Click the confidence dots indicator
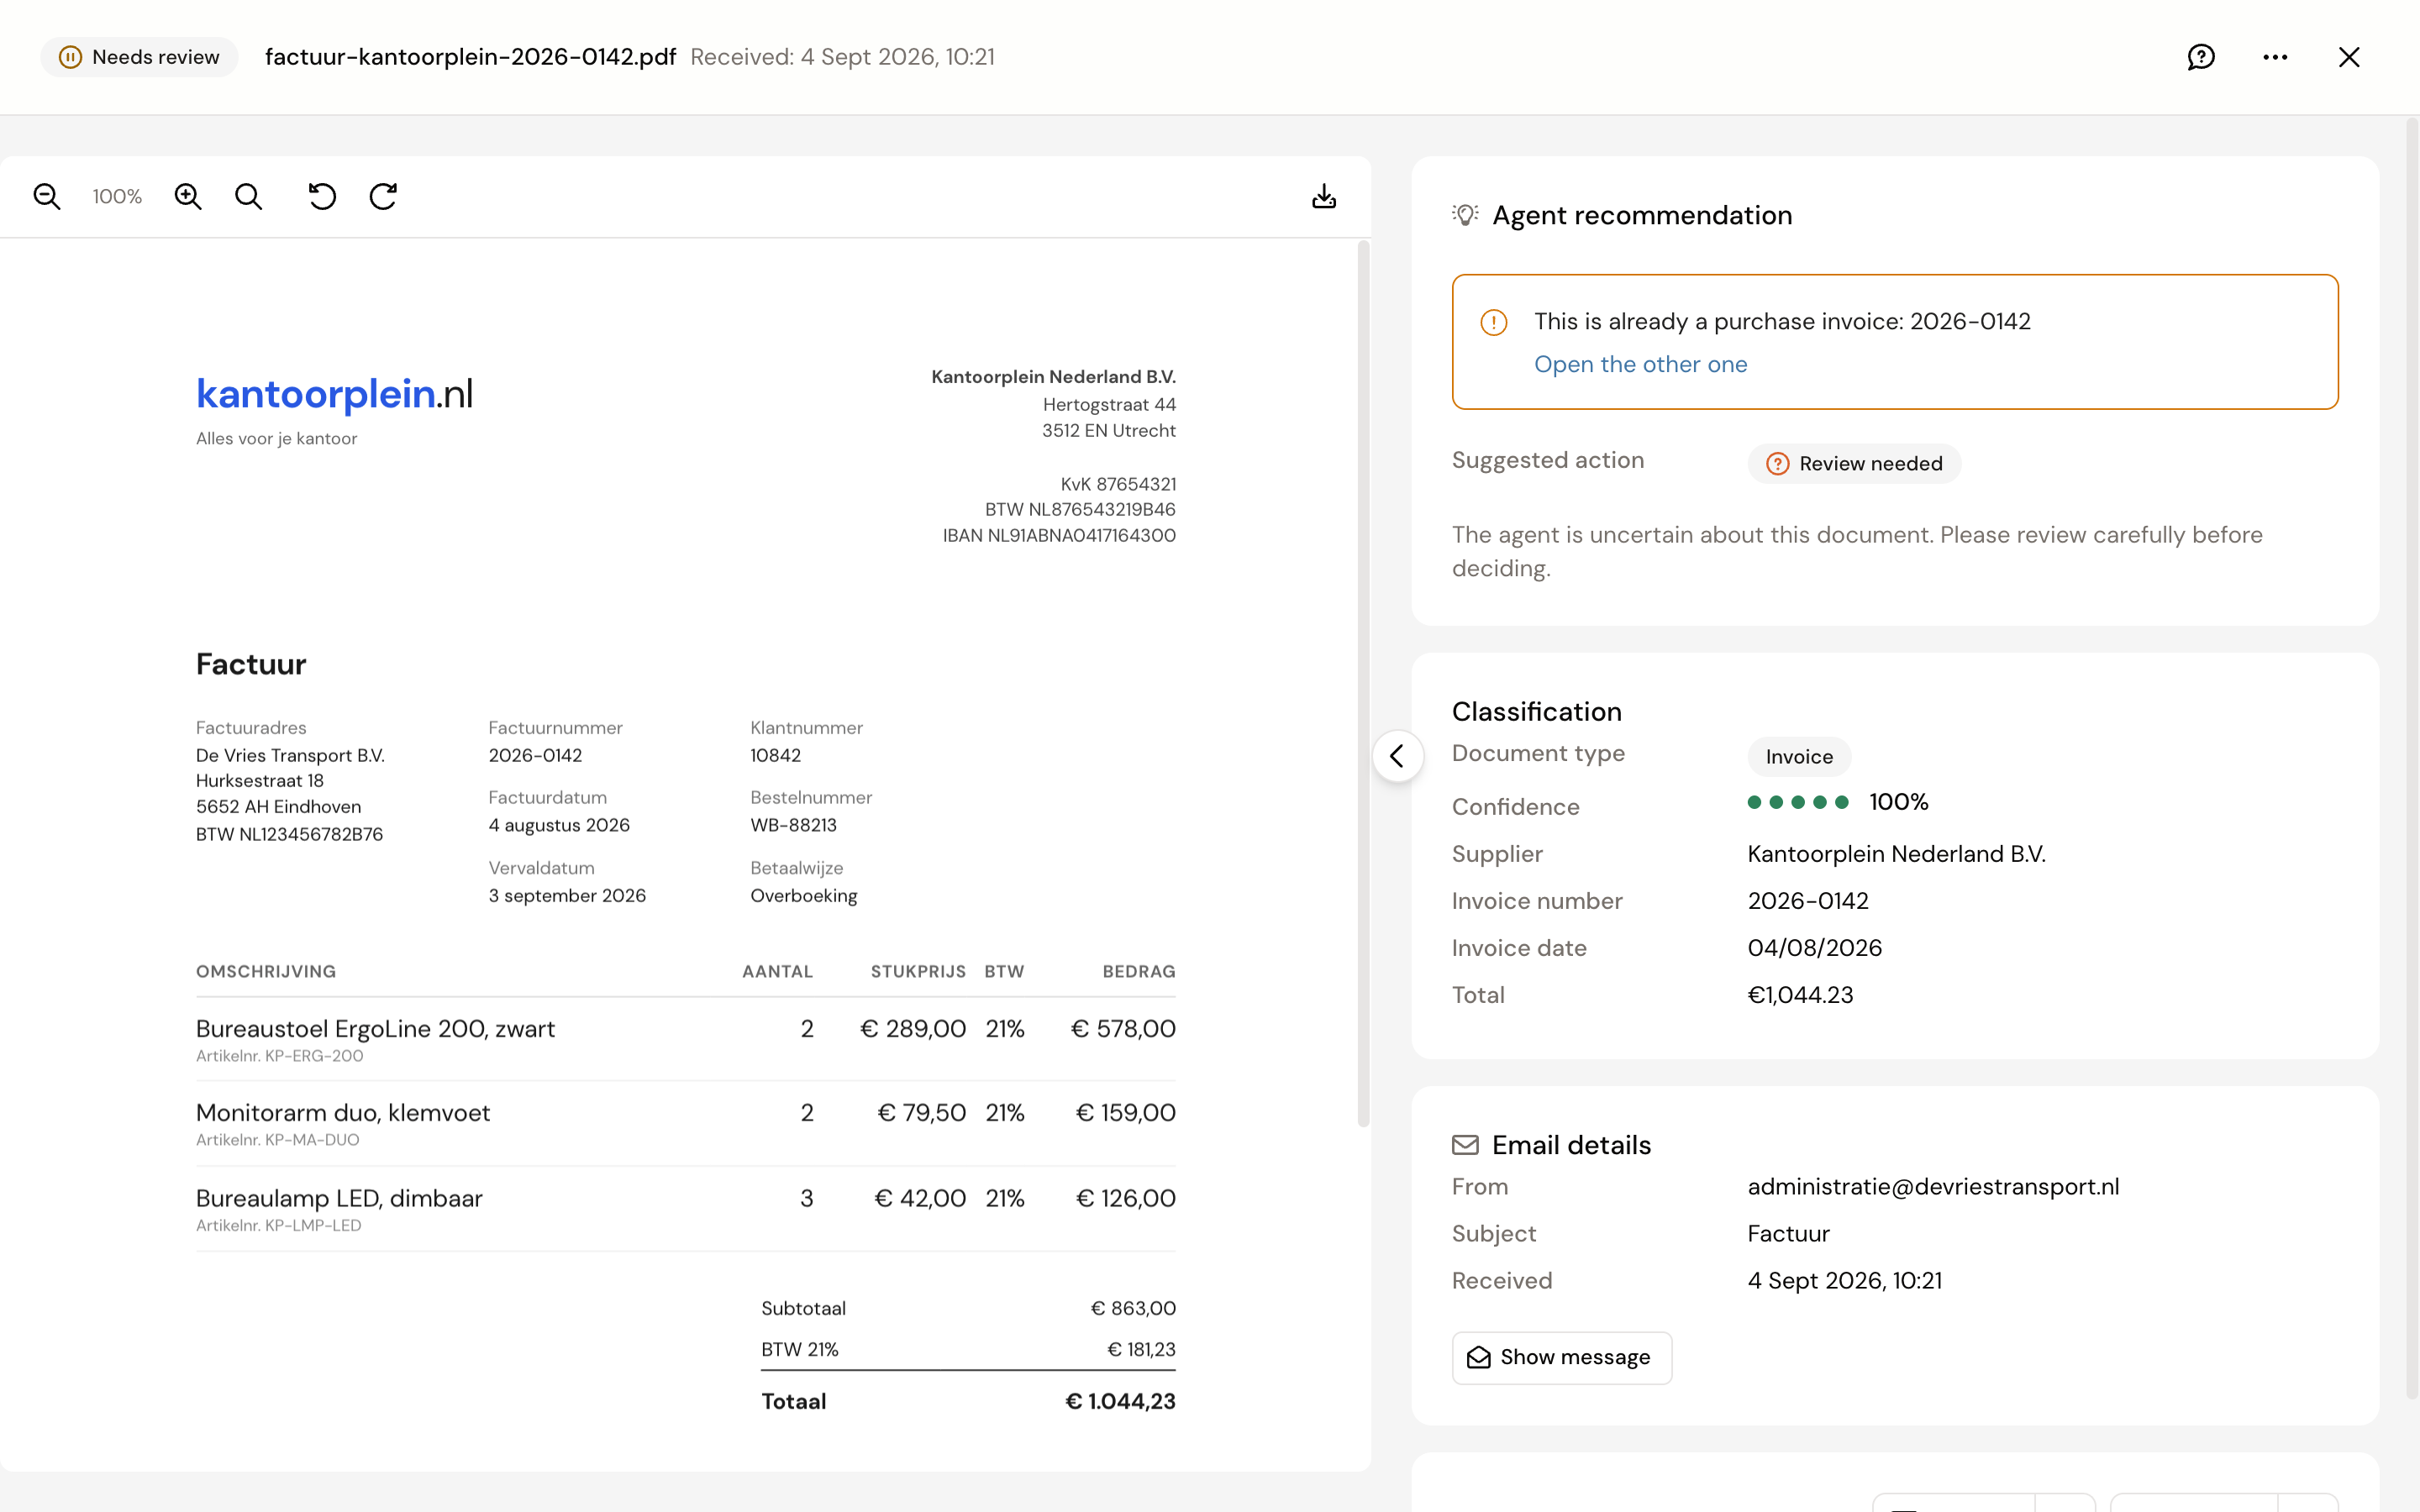 coord(1797,802)
